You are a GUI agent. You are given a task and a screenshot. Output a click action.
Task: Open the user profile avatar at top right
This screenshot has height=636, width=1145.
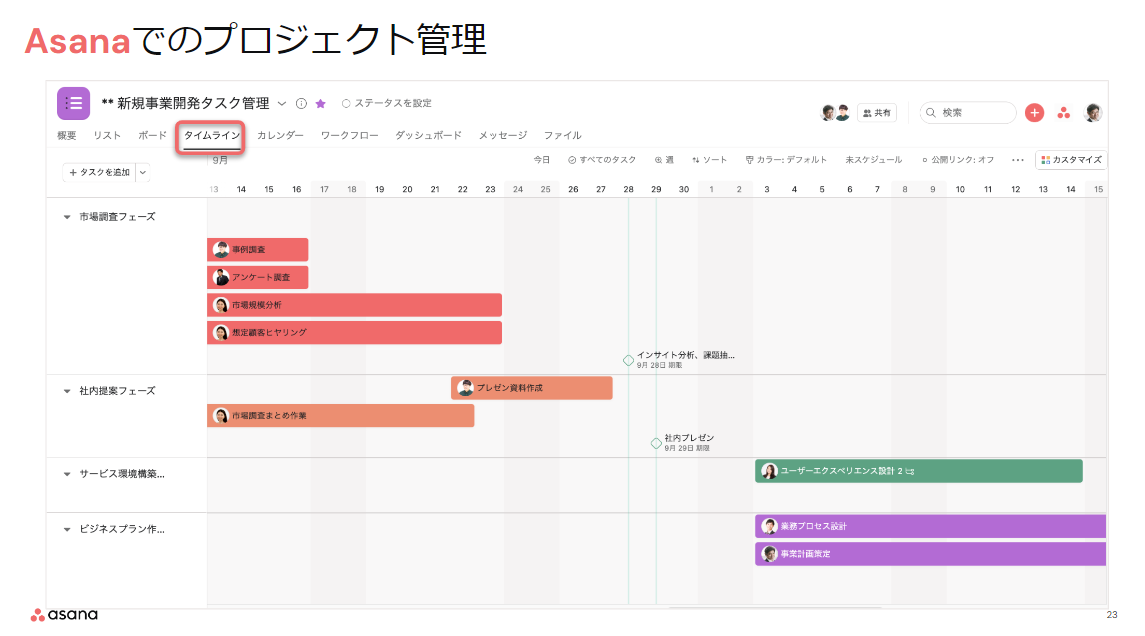tap(1093, 112)
